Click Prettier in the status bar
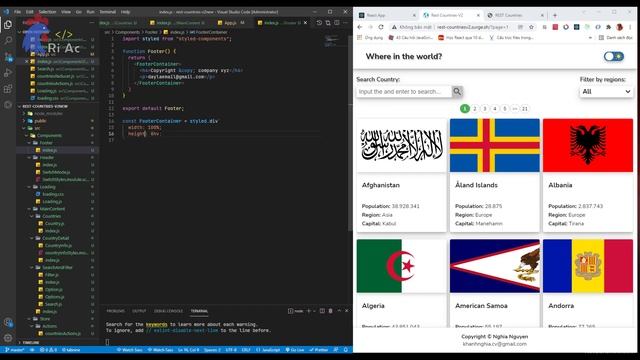 click(x=319, y=350)
